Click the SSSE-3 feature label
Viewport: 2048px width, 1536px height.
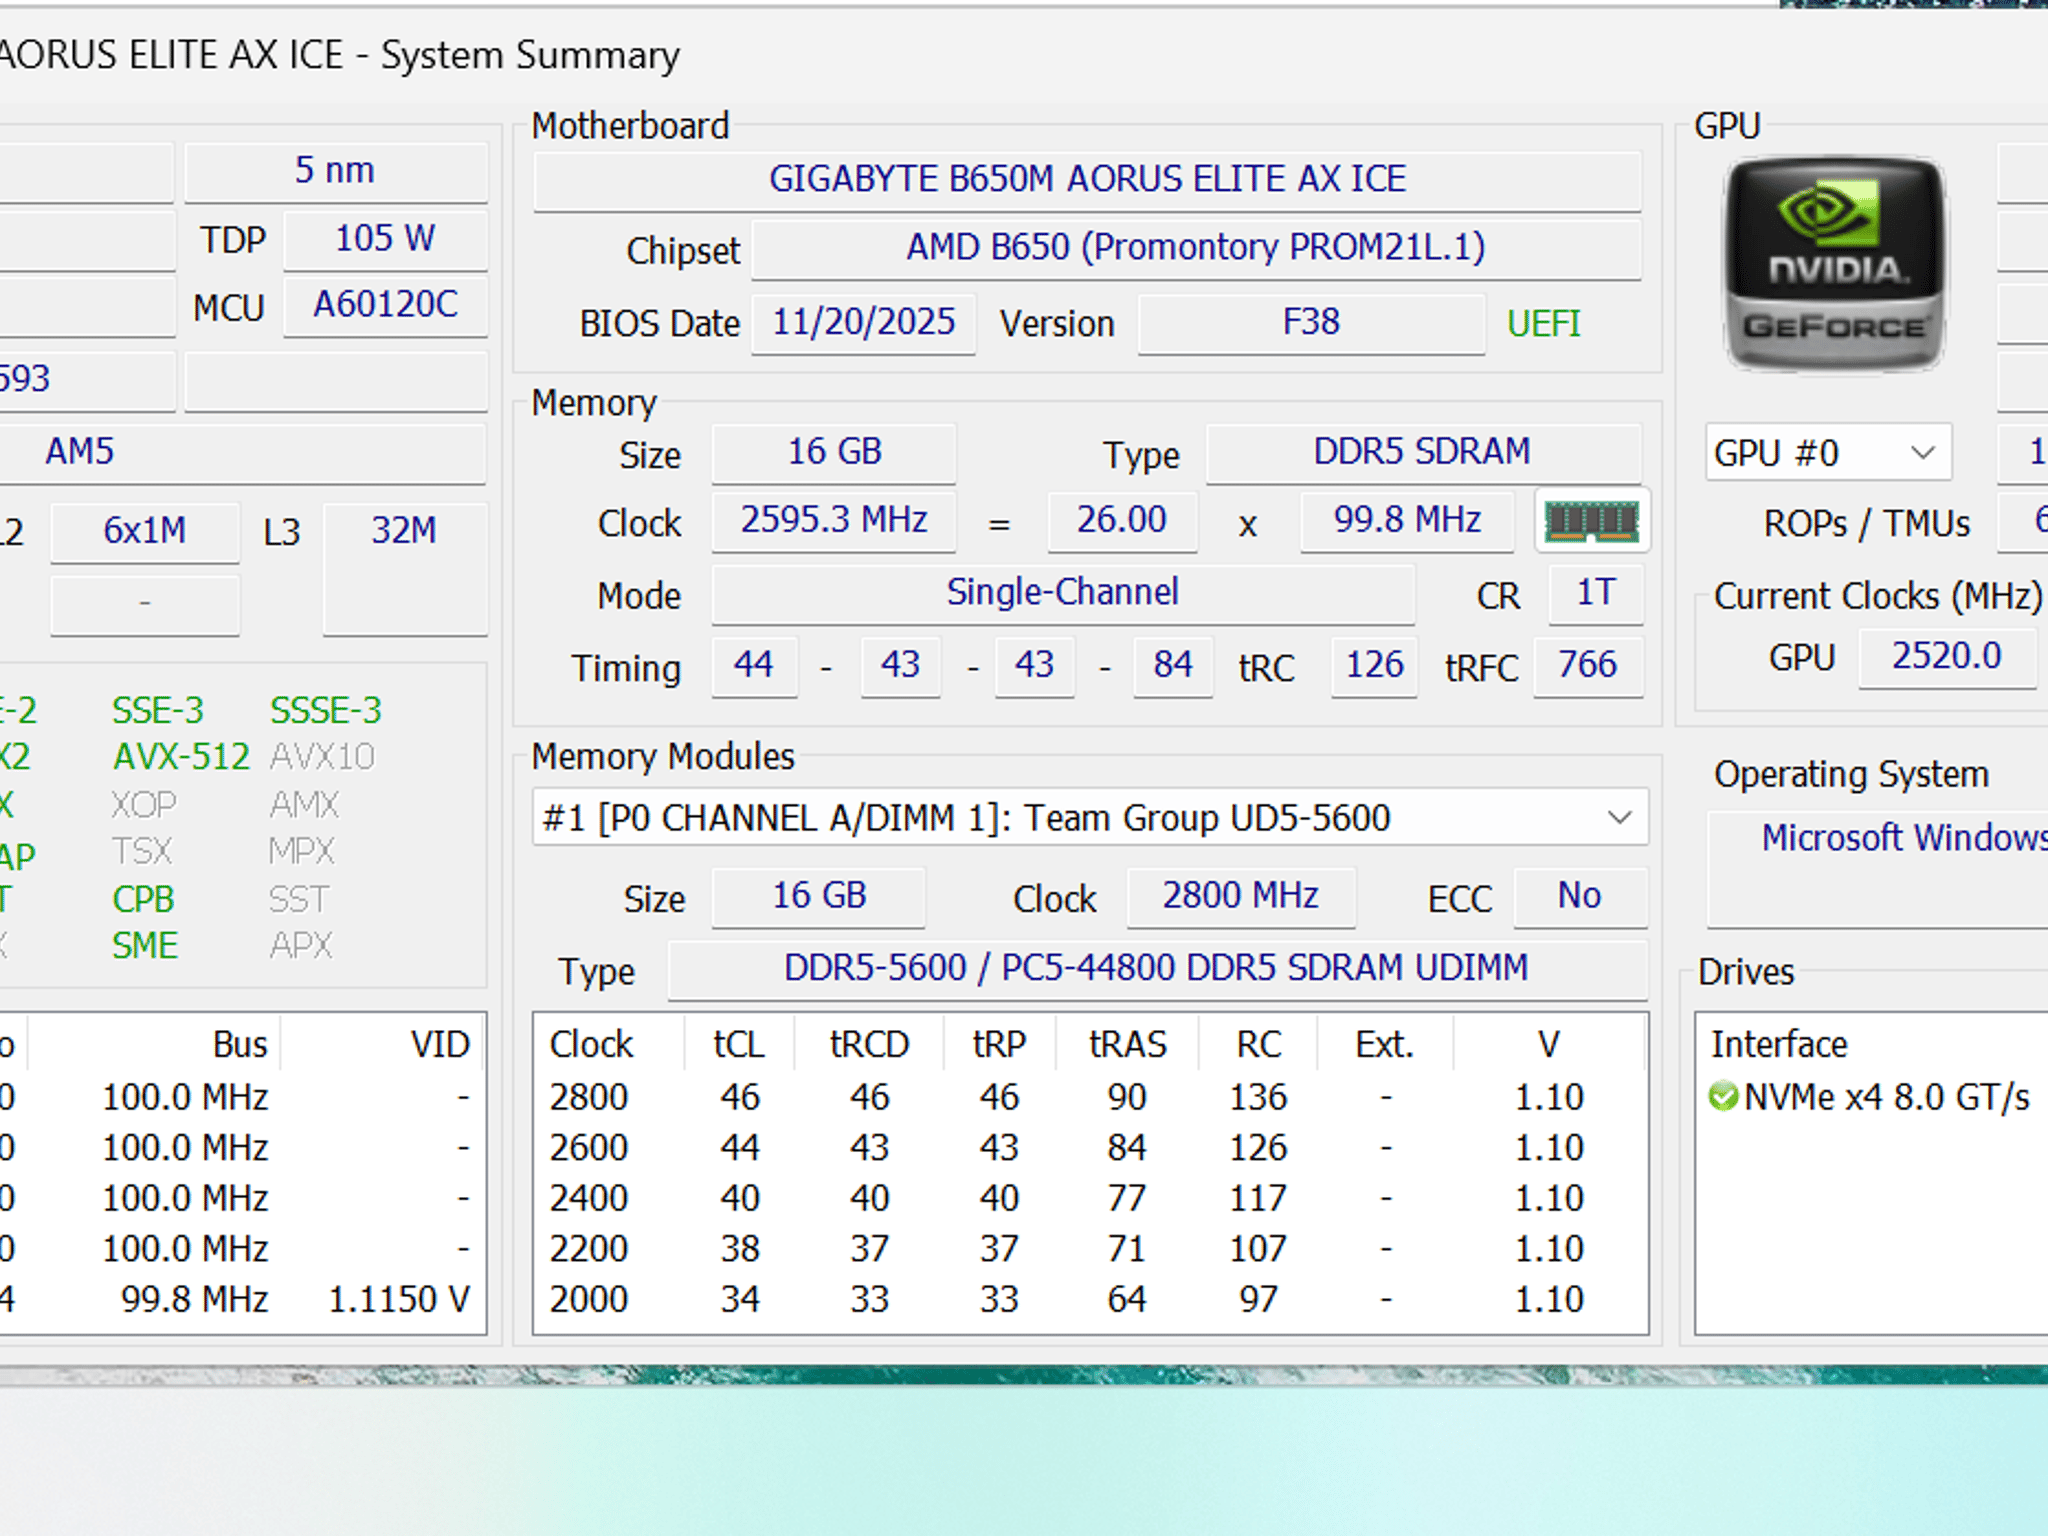(326, 711)
